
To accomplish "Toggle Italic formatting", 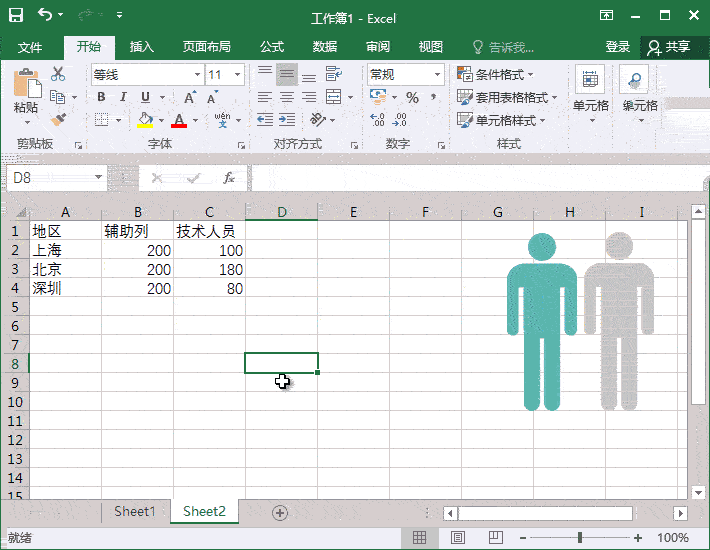I will pos(123,97).
